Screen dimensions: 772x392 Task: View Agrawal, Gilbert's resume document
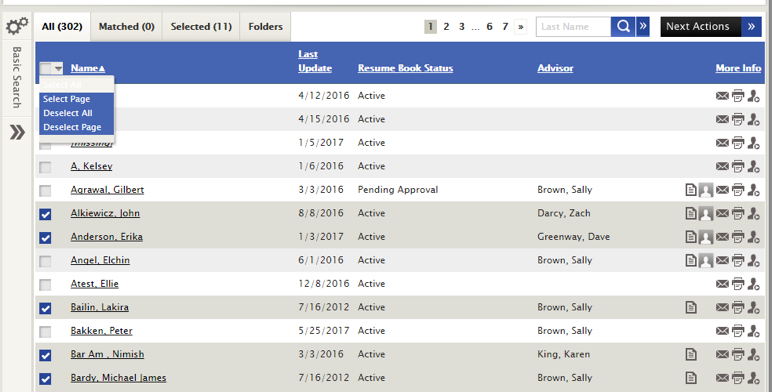(691, 190)
